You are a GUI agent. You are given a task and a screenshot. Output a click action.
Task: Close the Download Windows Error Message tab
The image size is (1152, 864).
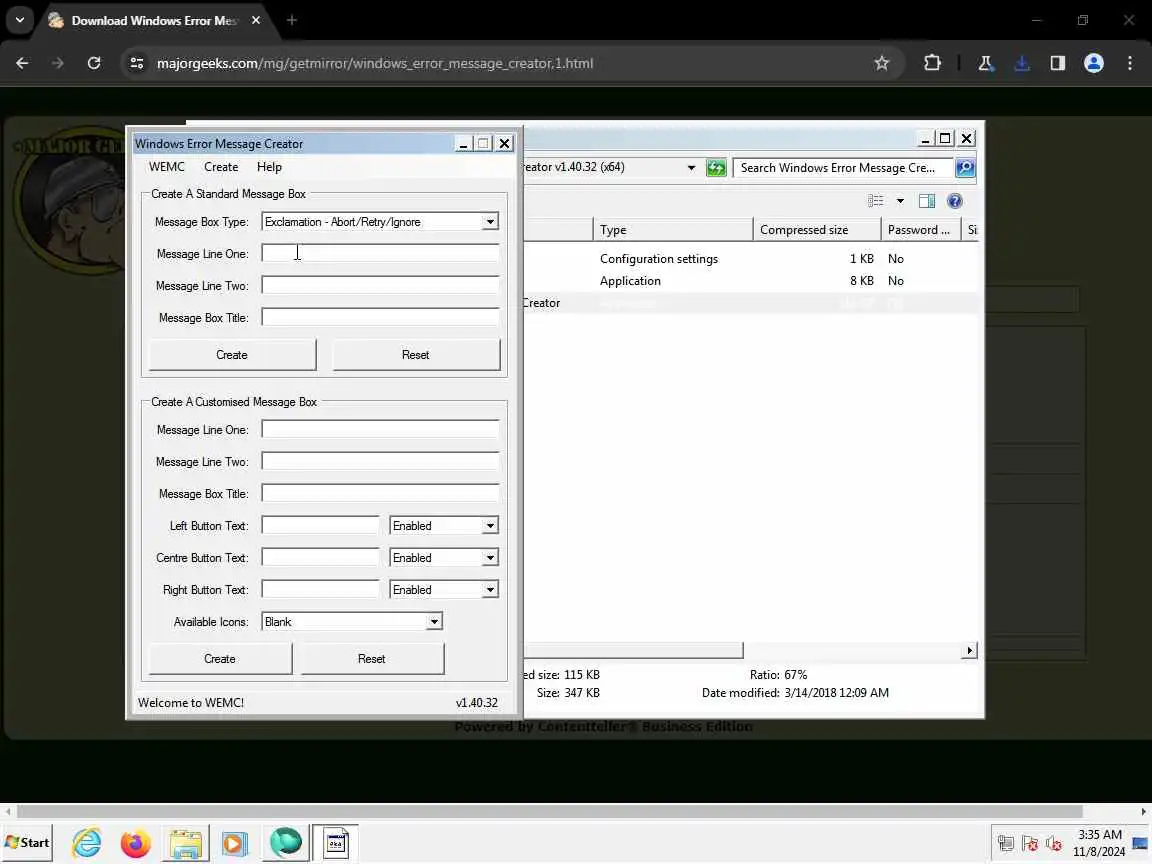coord(256,20)
